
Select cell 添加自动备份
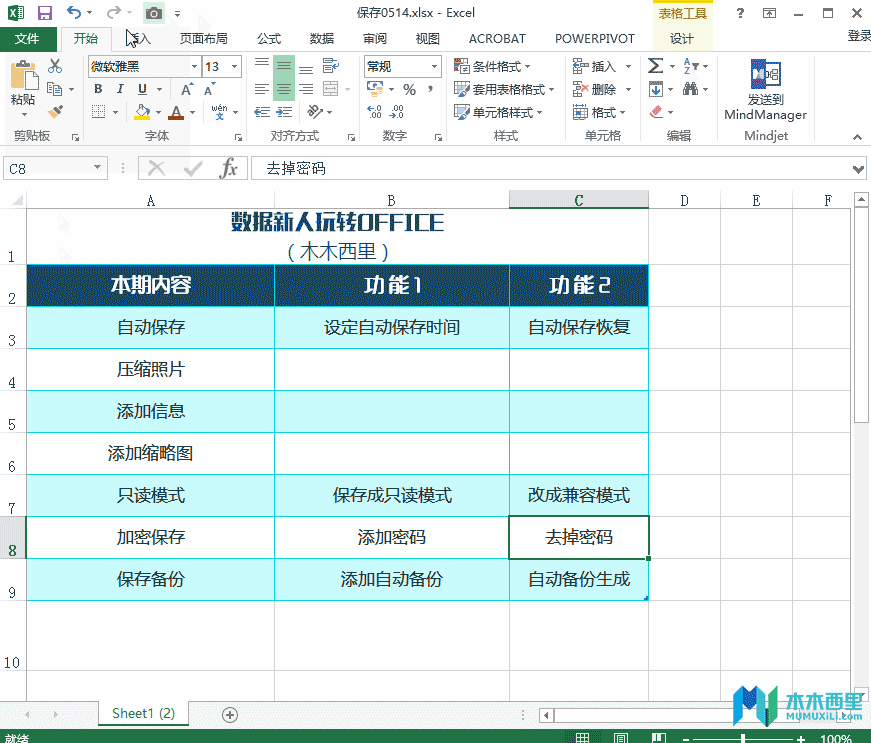pos(392,579)
